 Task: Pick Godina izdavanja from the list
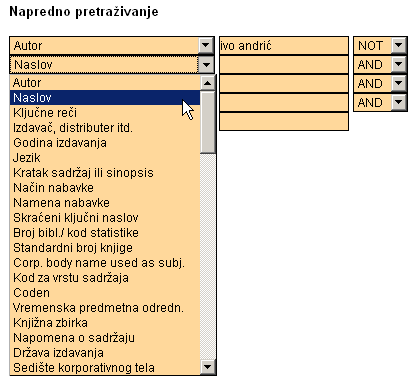pyautogui.click(x=105, y=143)
